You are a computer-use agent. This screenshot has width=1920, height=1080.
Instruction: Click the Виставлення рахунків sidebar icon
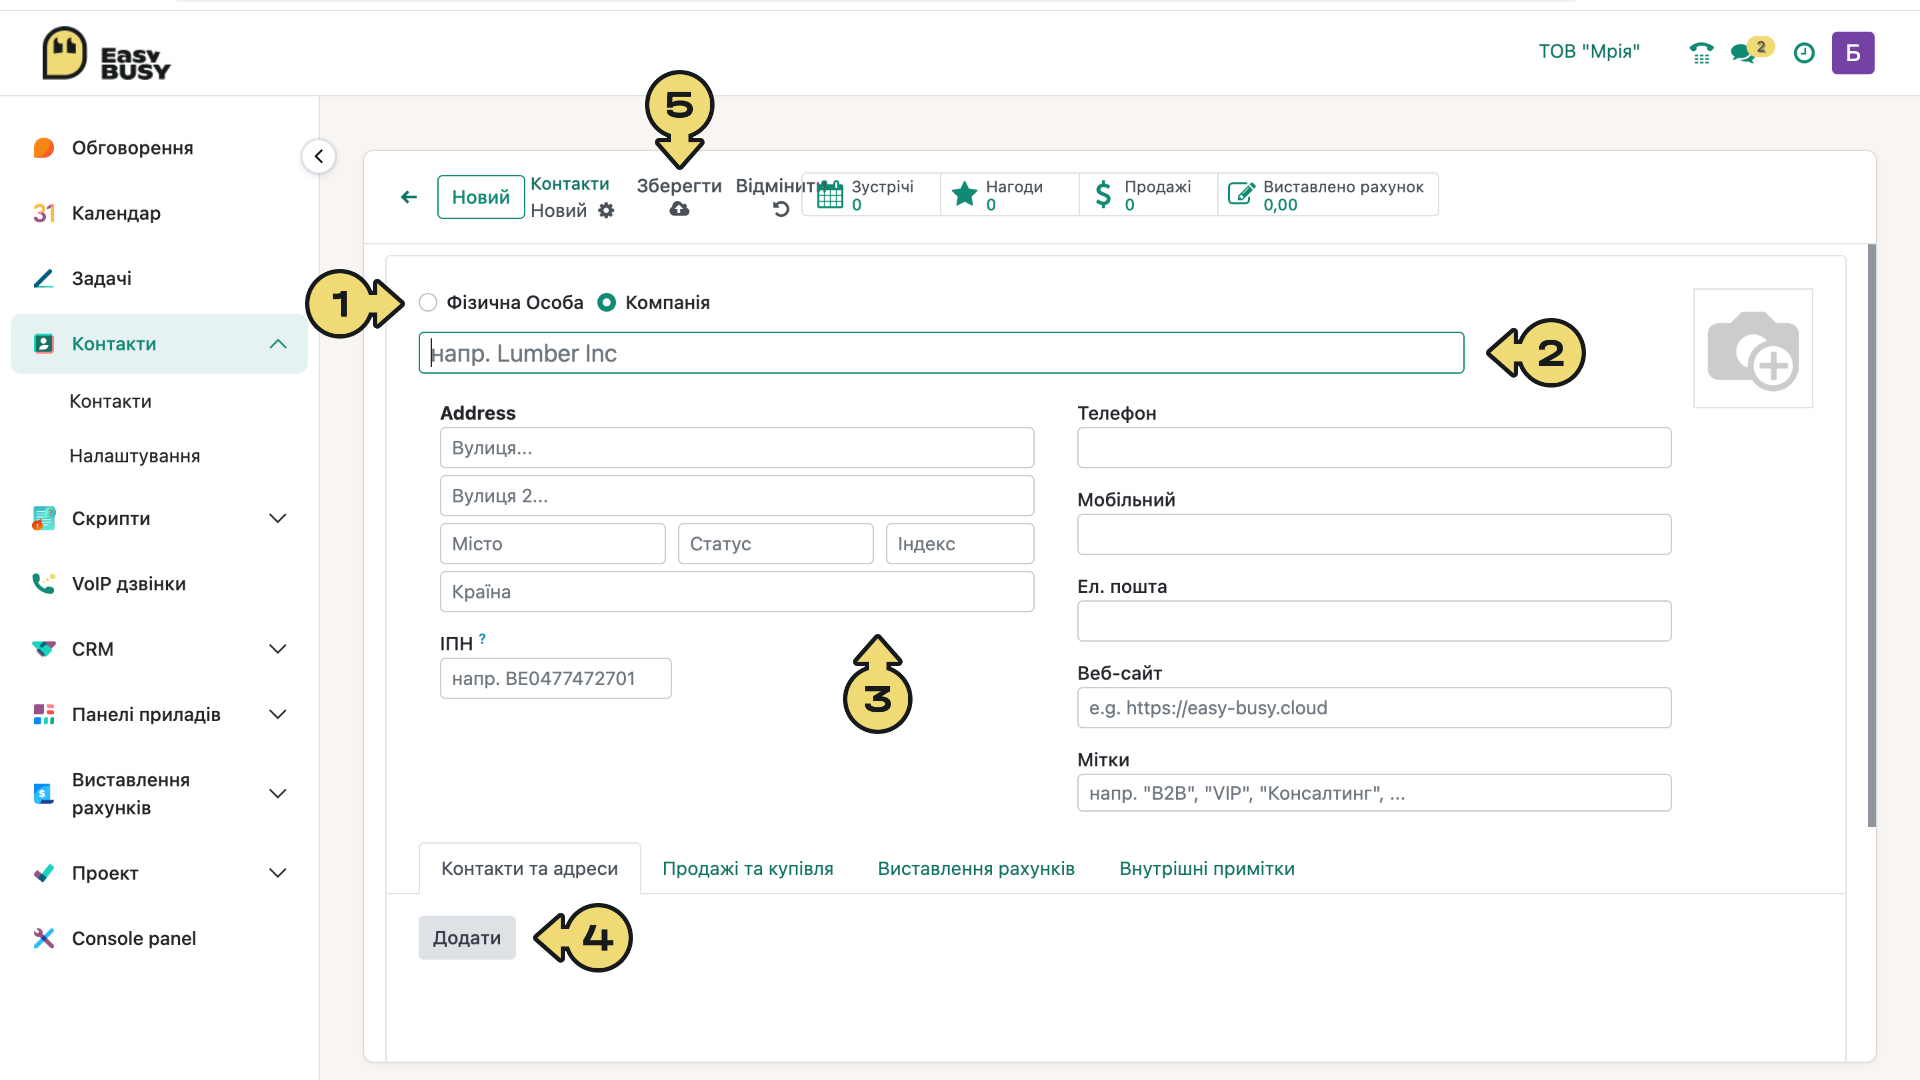tap(43, 793)
